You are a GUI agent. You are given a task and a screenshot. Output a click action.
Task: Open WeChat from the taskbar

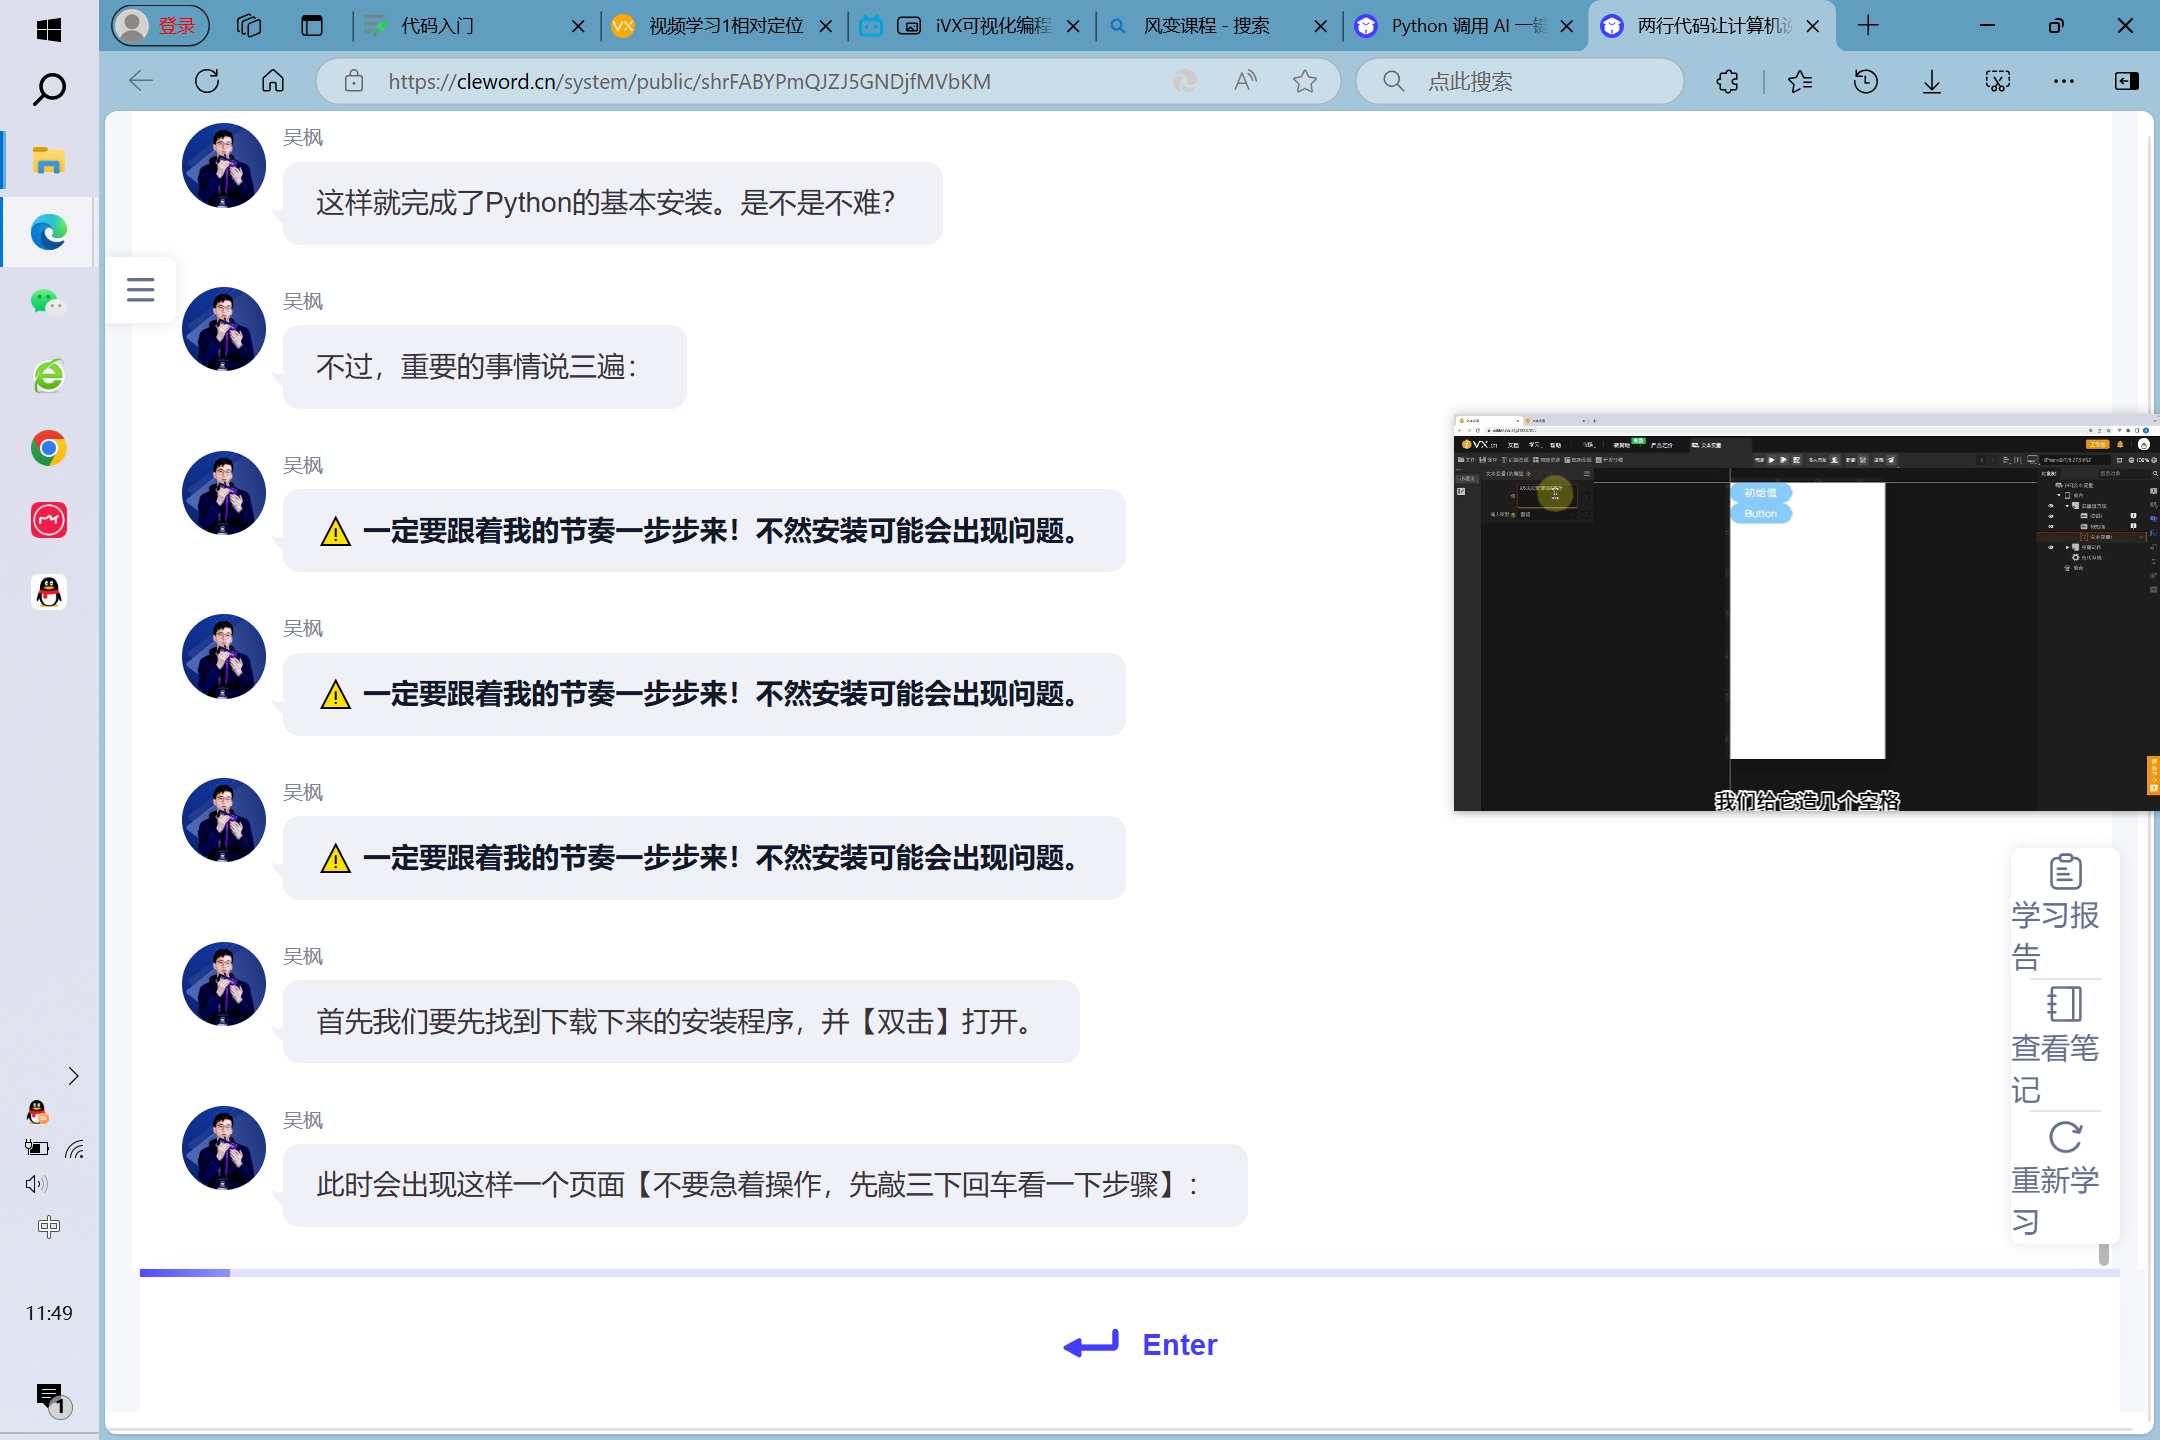click(48, 302)
